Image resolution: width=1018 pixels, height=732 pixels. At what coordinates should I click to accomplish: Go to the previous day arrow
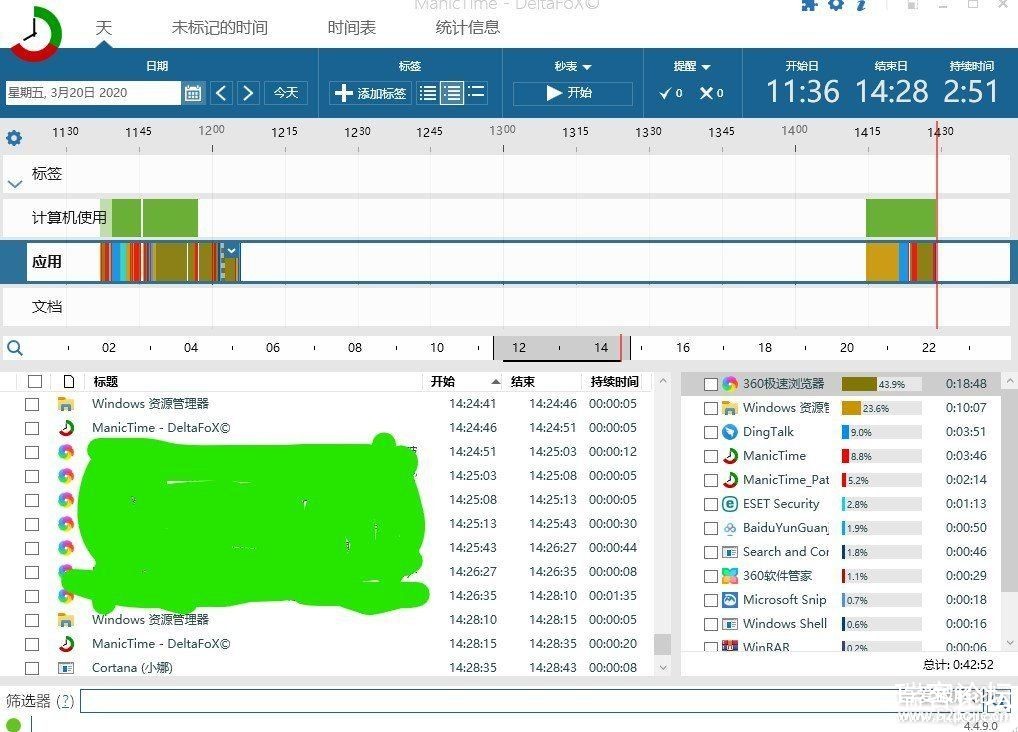click(x=222, y=93)
